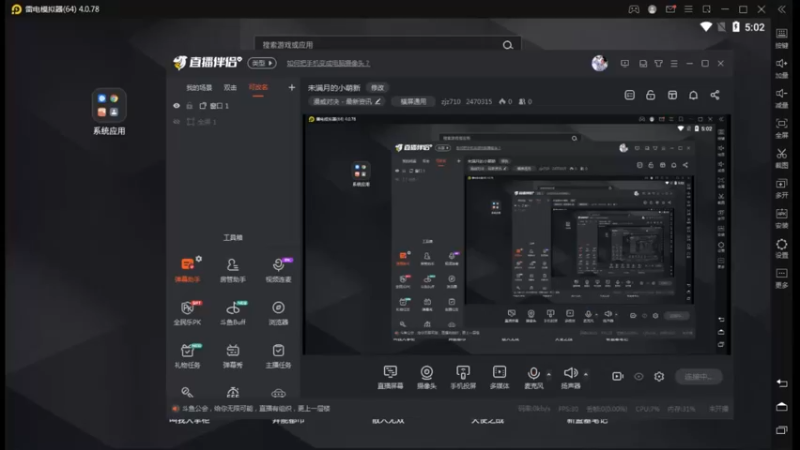Click the user avatar in 直播伴侣 title bar

(599, 63)
